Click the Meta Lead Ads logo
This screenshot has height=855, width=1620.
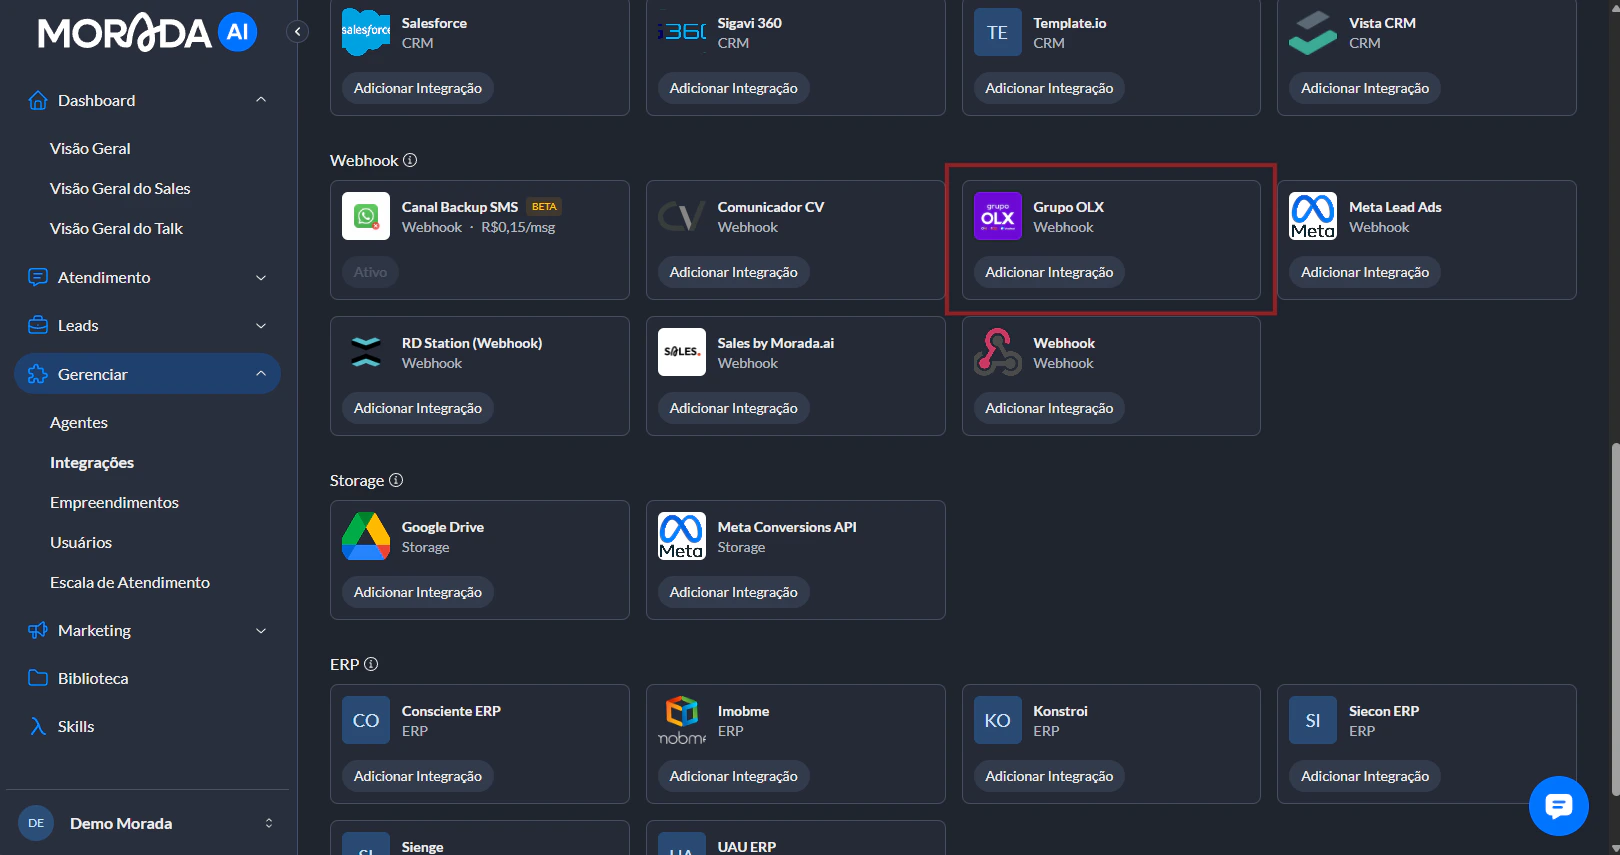1313,216
